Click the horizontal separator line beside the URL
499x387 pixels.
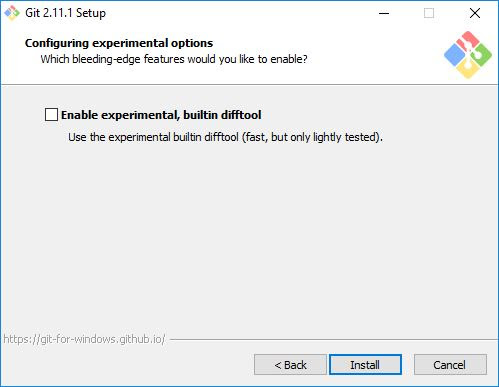pos(334,340)
